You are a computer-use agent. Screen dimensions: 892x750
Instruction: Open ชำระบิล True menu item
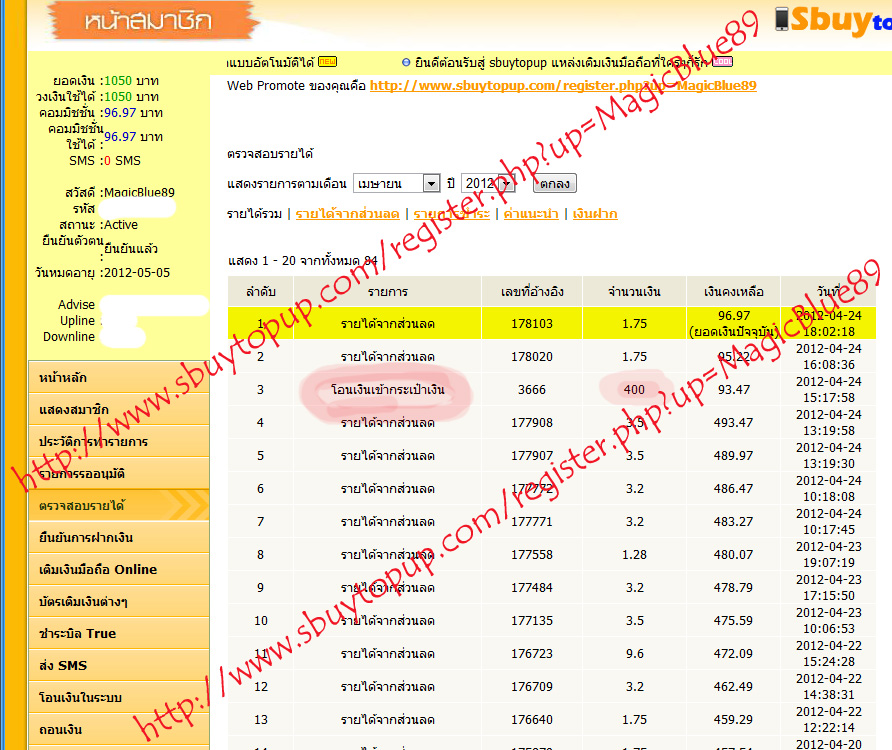pyautogui.click(x=119, y=633)
